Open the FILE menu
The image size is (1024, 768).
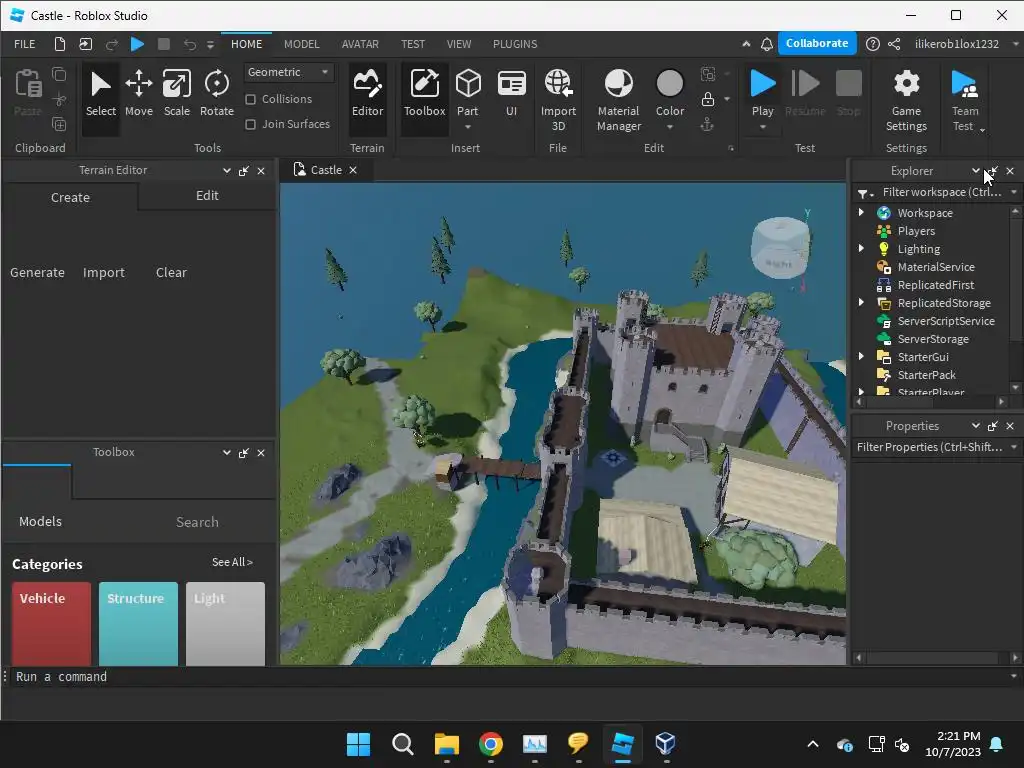click(25, 44)
